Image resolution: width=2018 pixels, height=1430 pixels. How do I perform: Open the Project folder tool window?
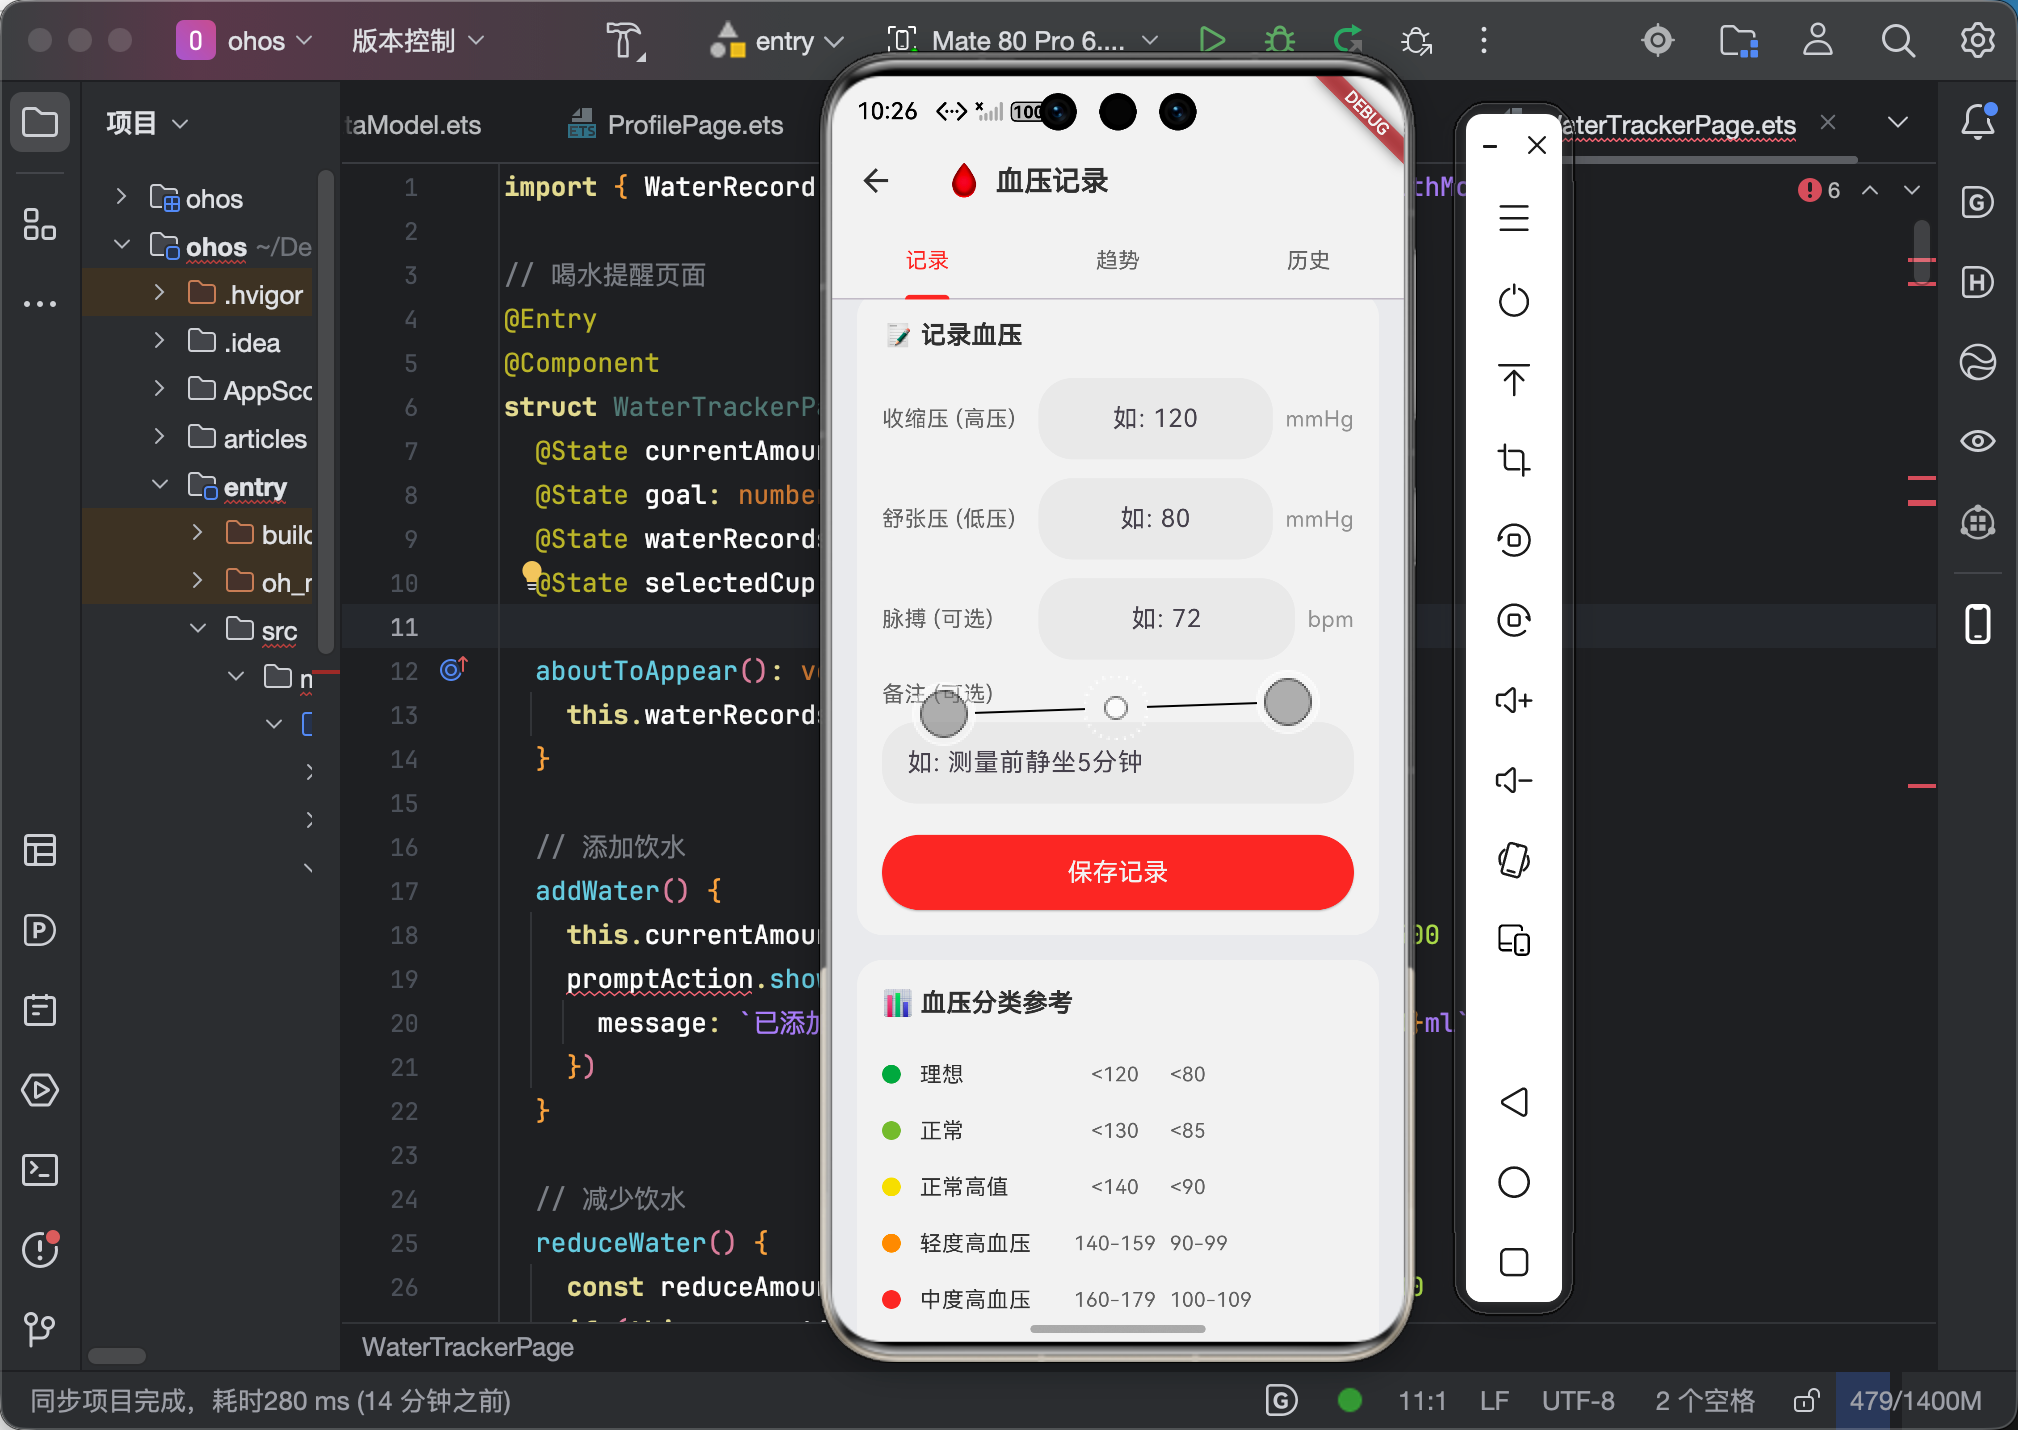(x=40, y=122)
